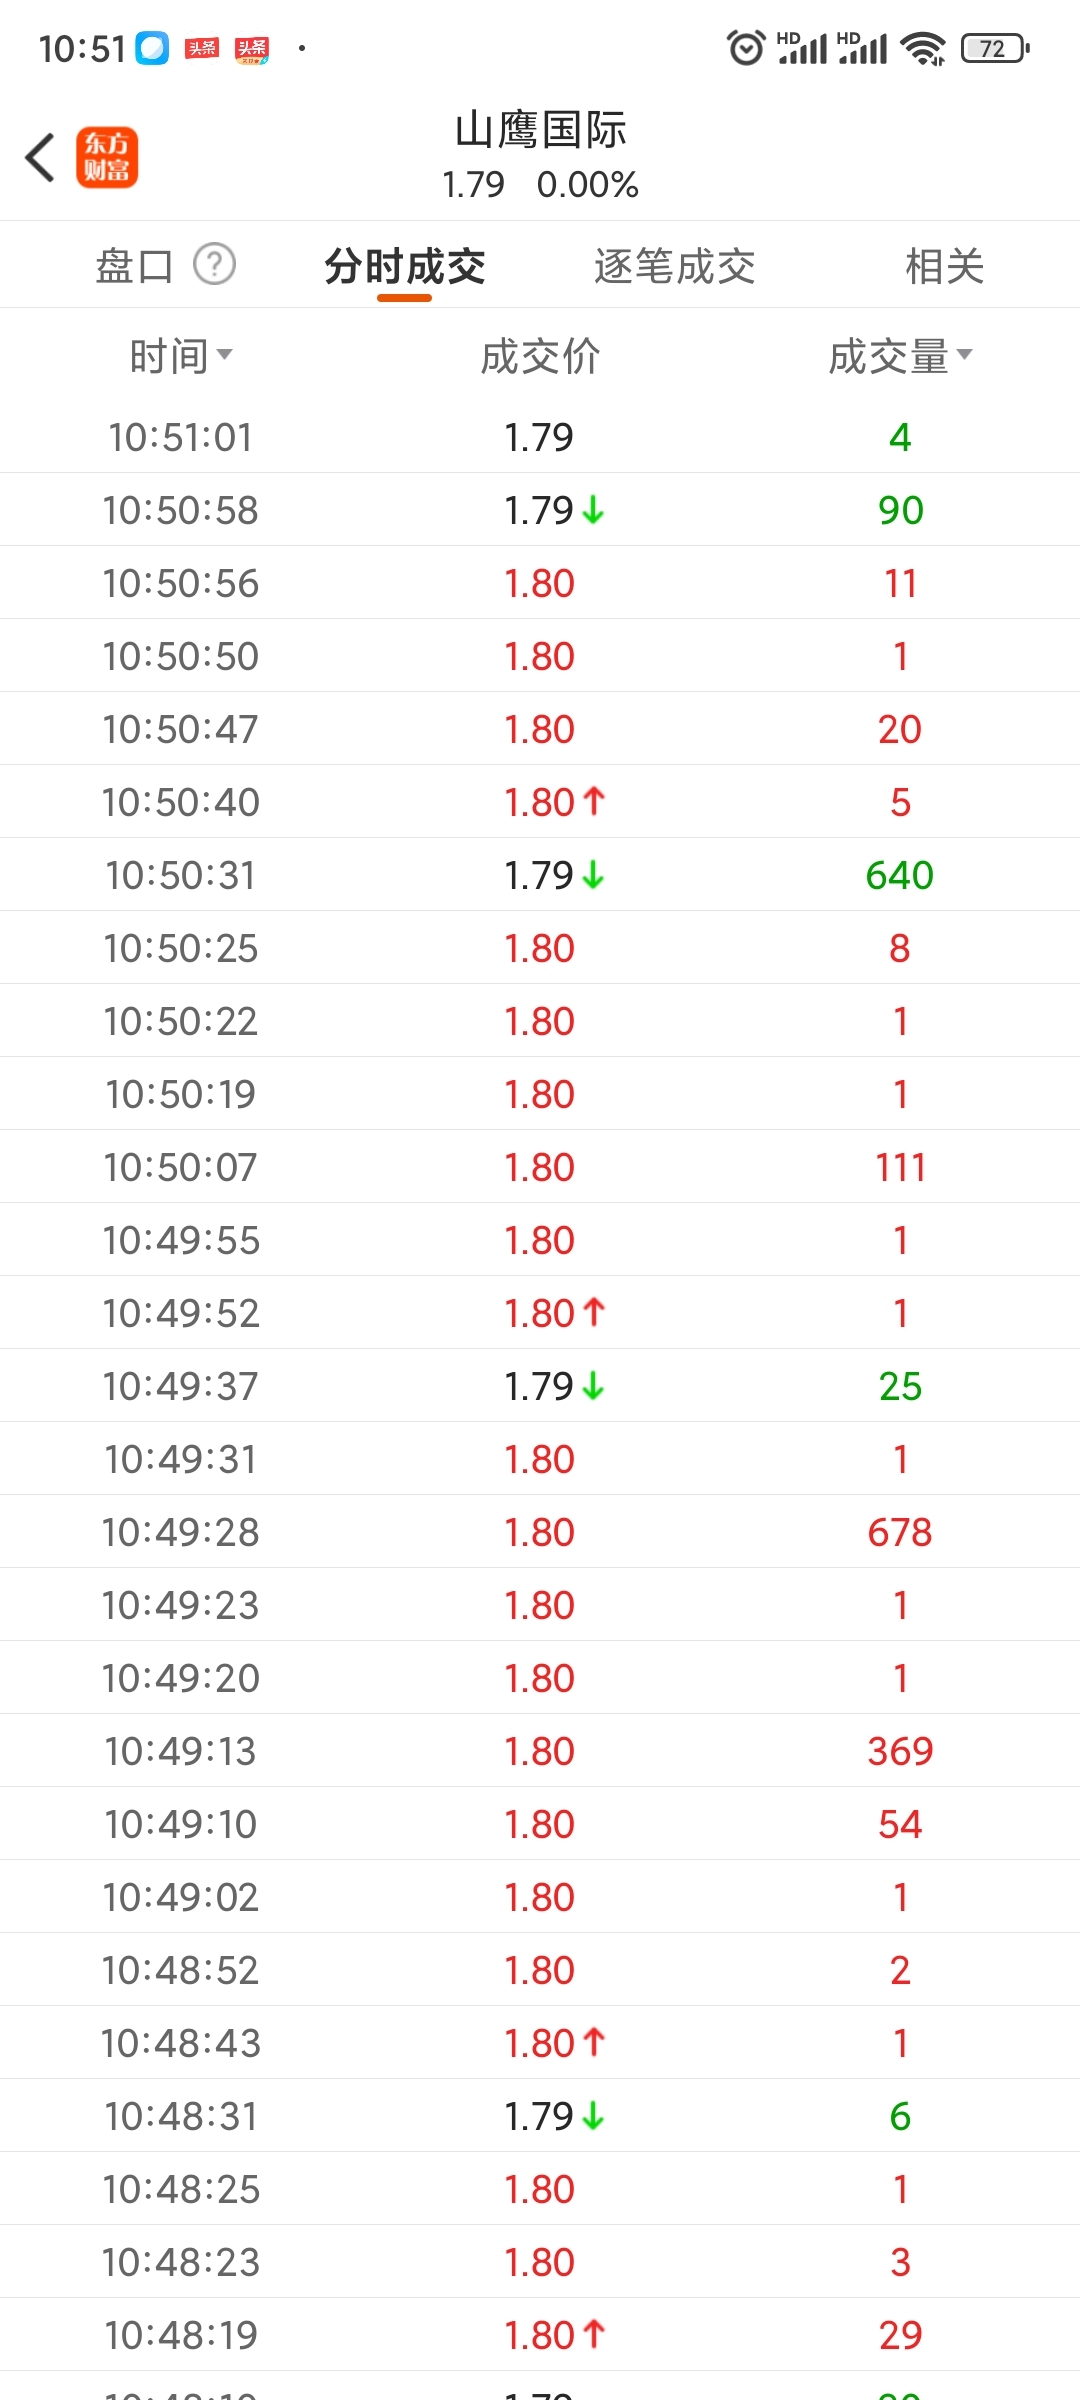Select the 10:49:28 row with volume 678
The width and height of the screenshot is (1080, 2400).
click(x=540, y=1532)
